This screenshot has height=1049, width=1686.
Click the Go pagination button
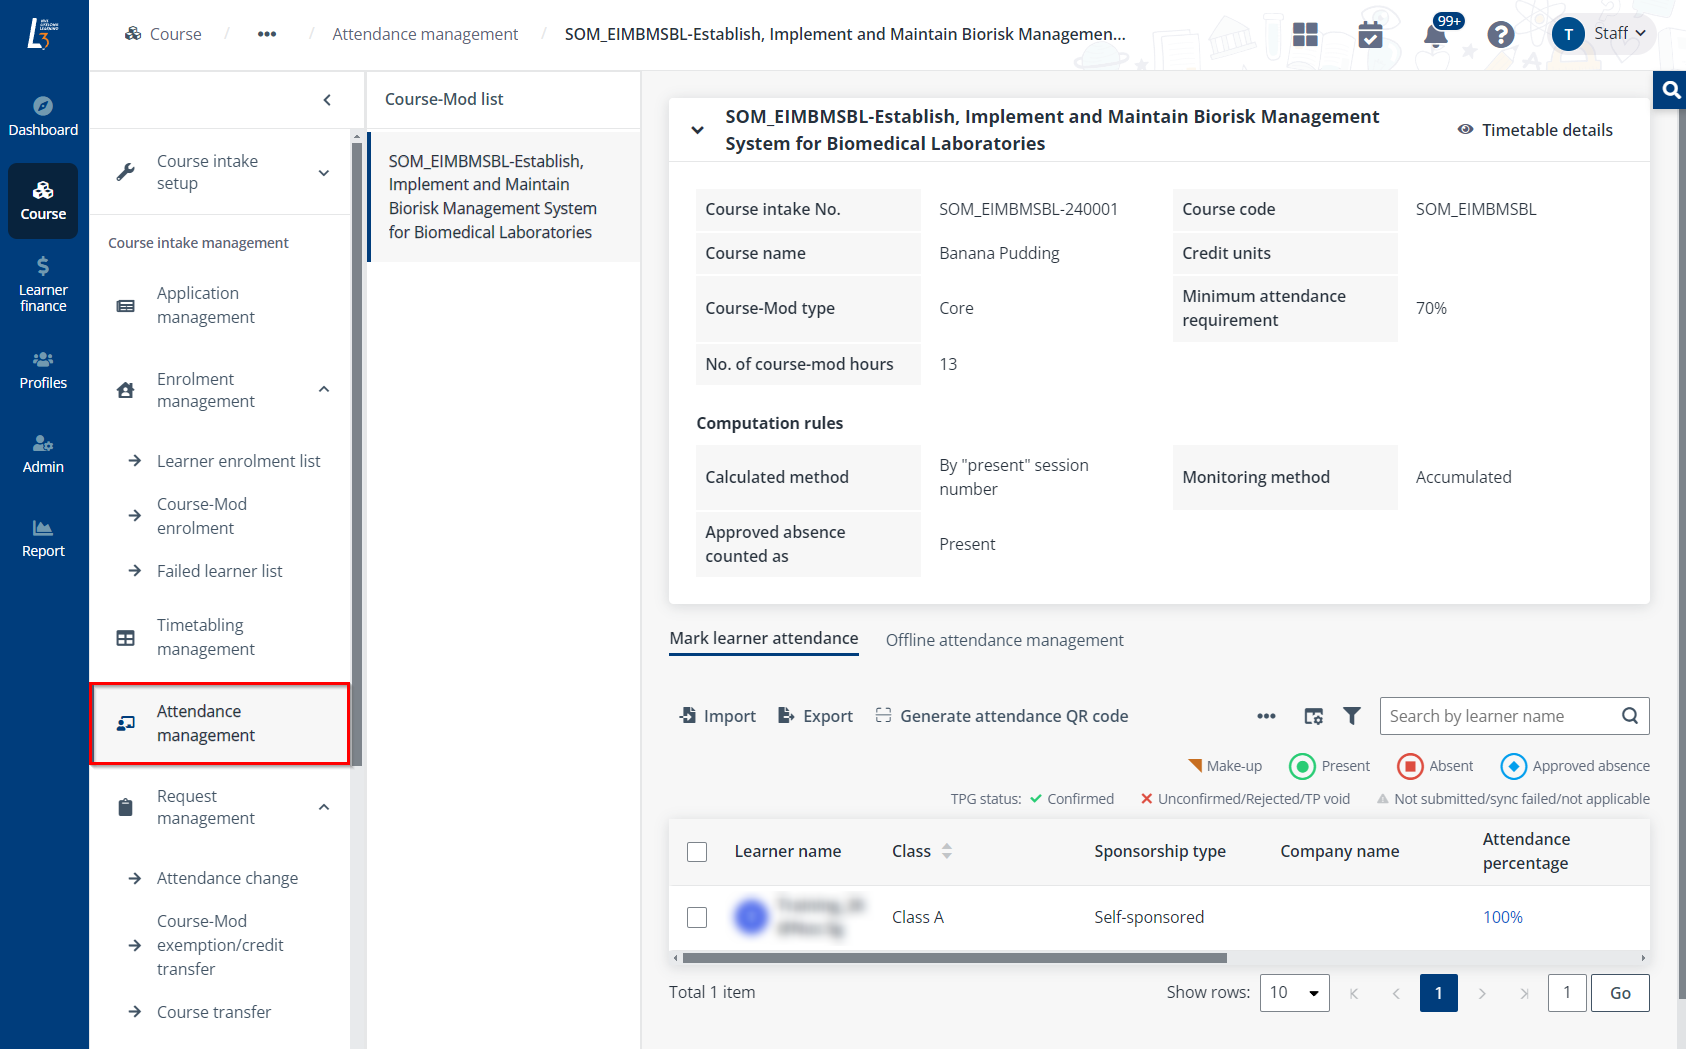[x=1620, y=992]
